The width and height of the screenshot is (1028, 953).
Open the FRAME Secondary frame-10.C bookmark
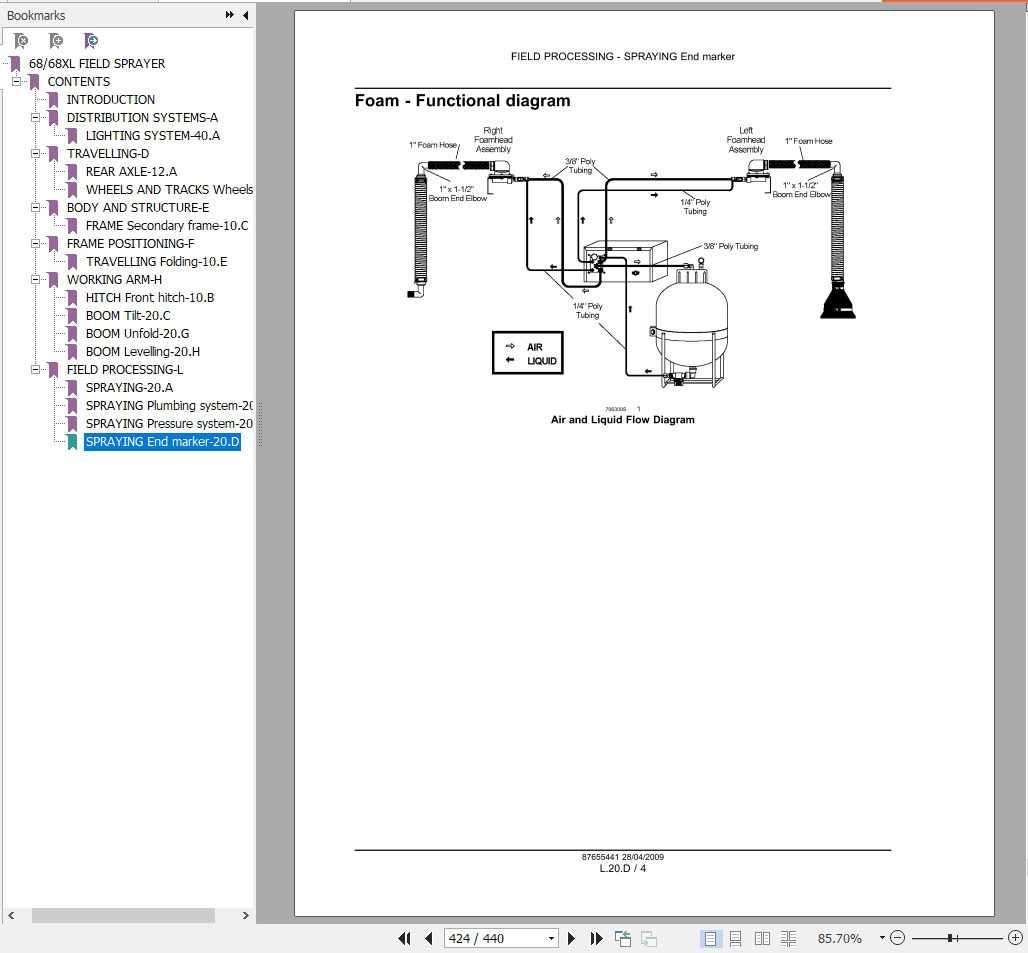coord(167,225)
